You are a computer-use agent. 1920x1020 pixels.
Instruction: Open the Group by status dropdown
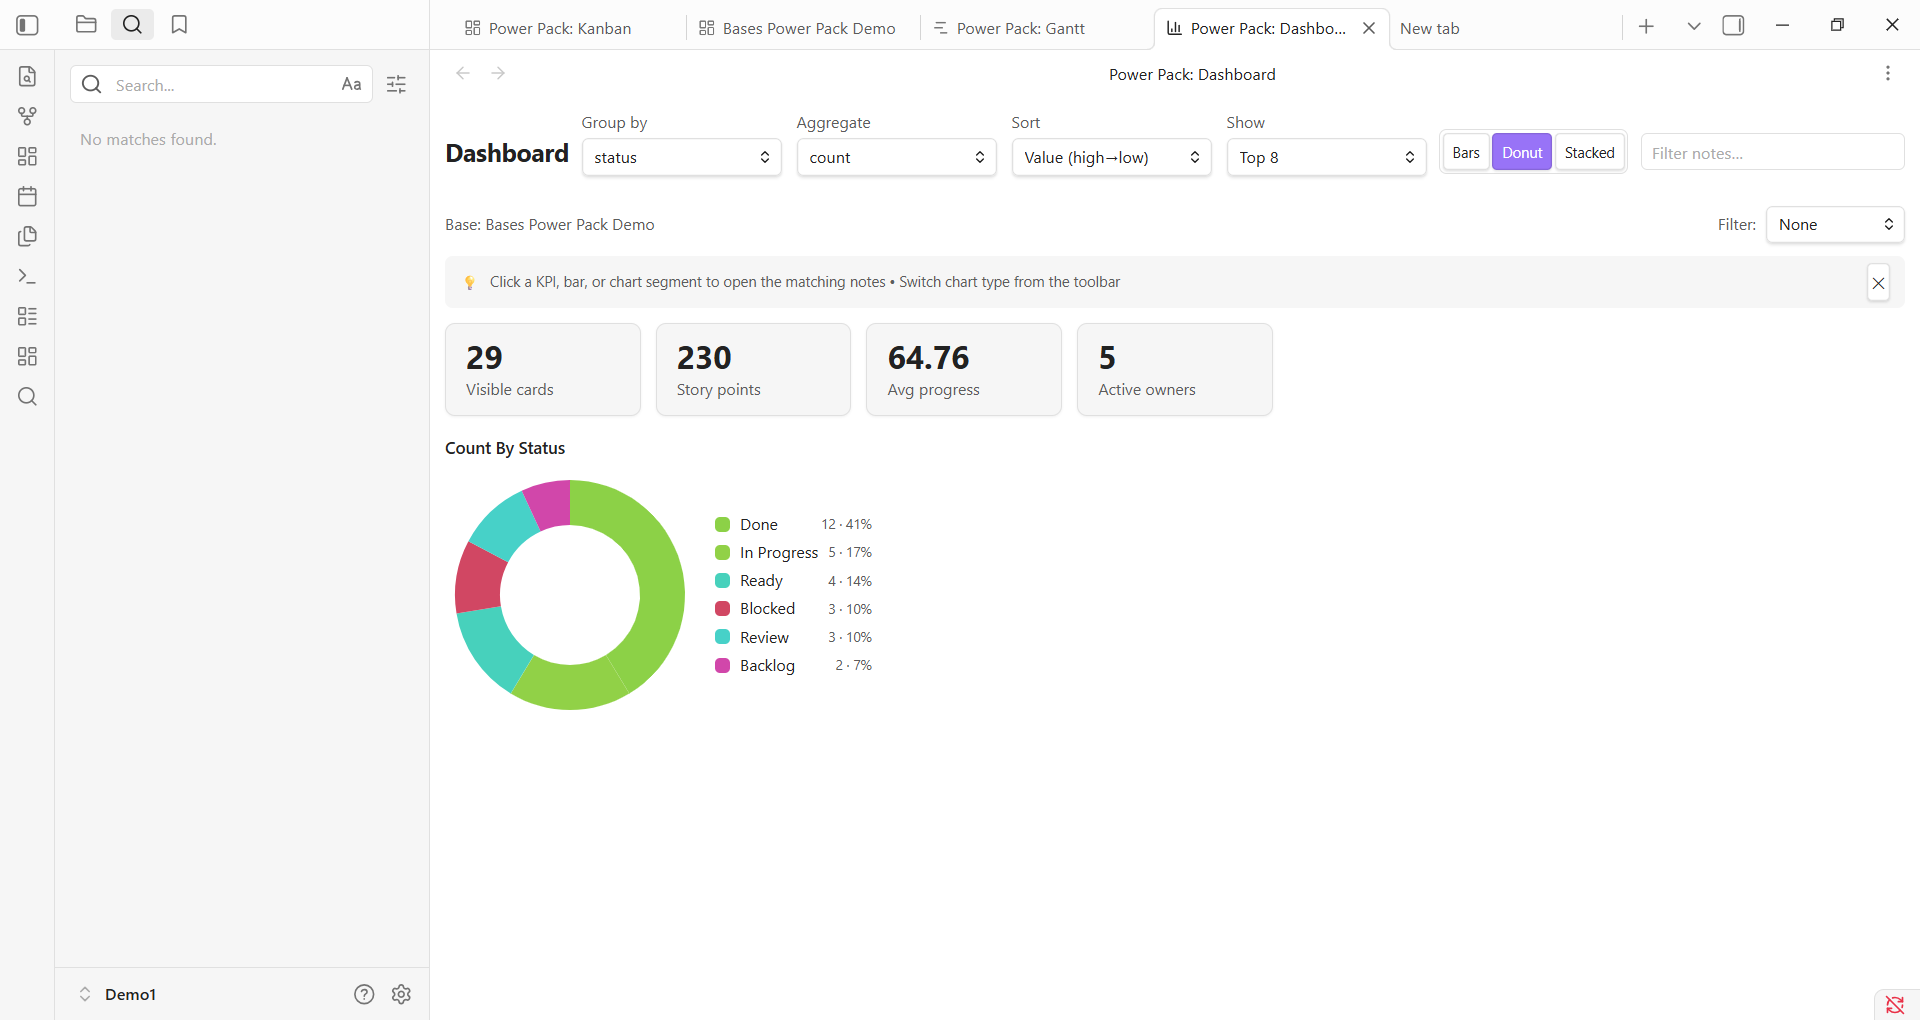(x=682, y=157)
